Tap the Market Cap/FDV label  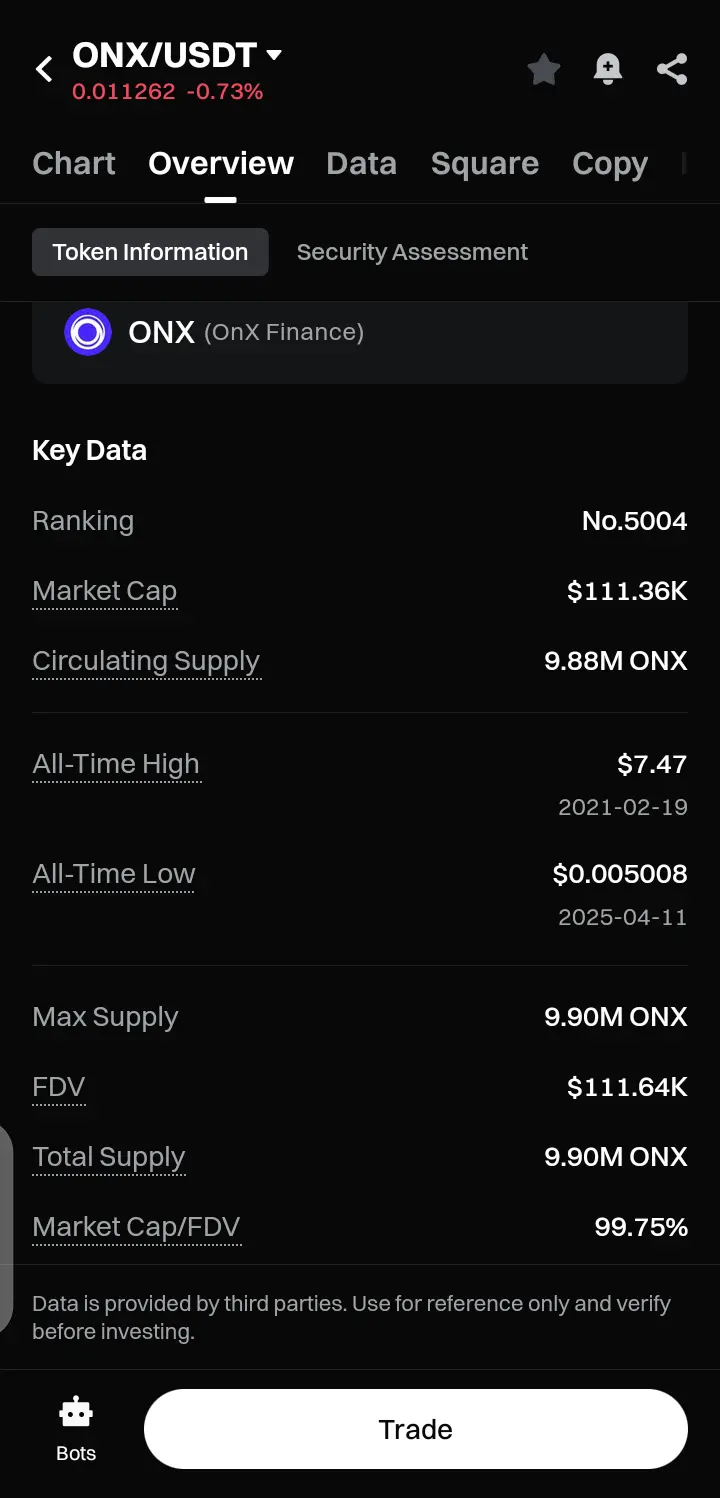click(x=136, y=1227)
